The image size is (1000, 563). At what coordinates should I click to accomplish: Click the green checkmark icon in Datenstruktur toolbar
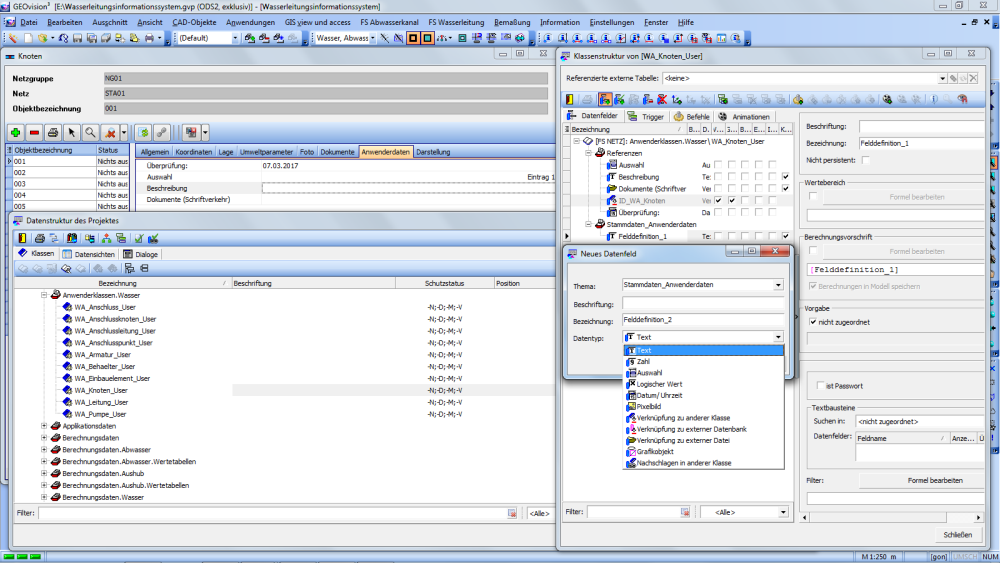click(x=138, y=238)
